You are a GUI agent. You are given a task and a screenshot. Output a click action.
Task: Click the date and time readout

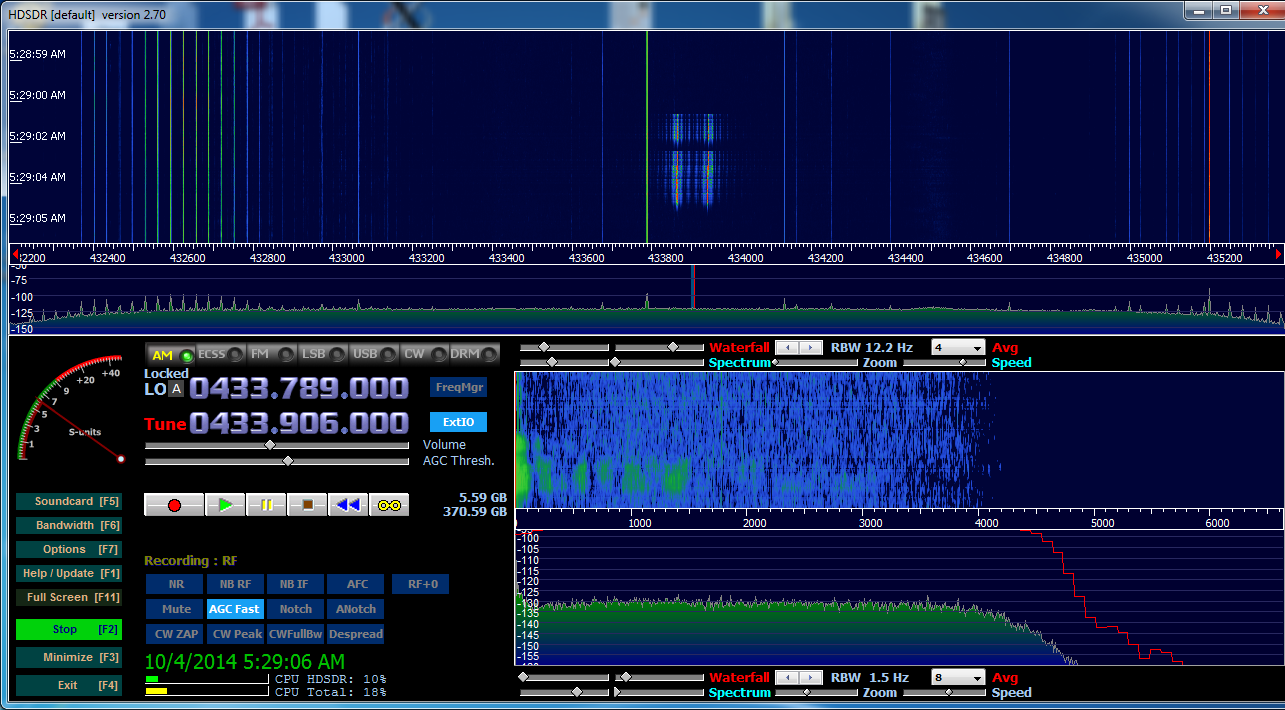coord(245,661)
